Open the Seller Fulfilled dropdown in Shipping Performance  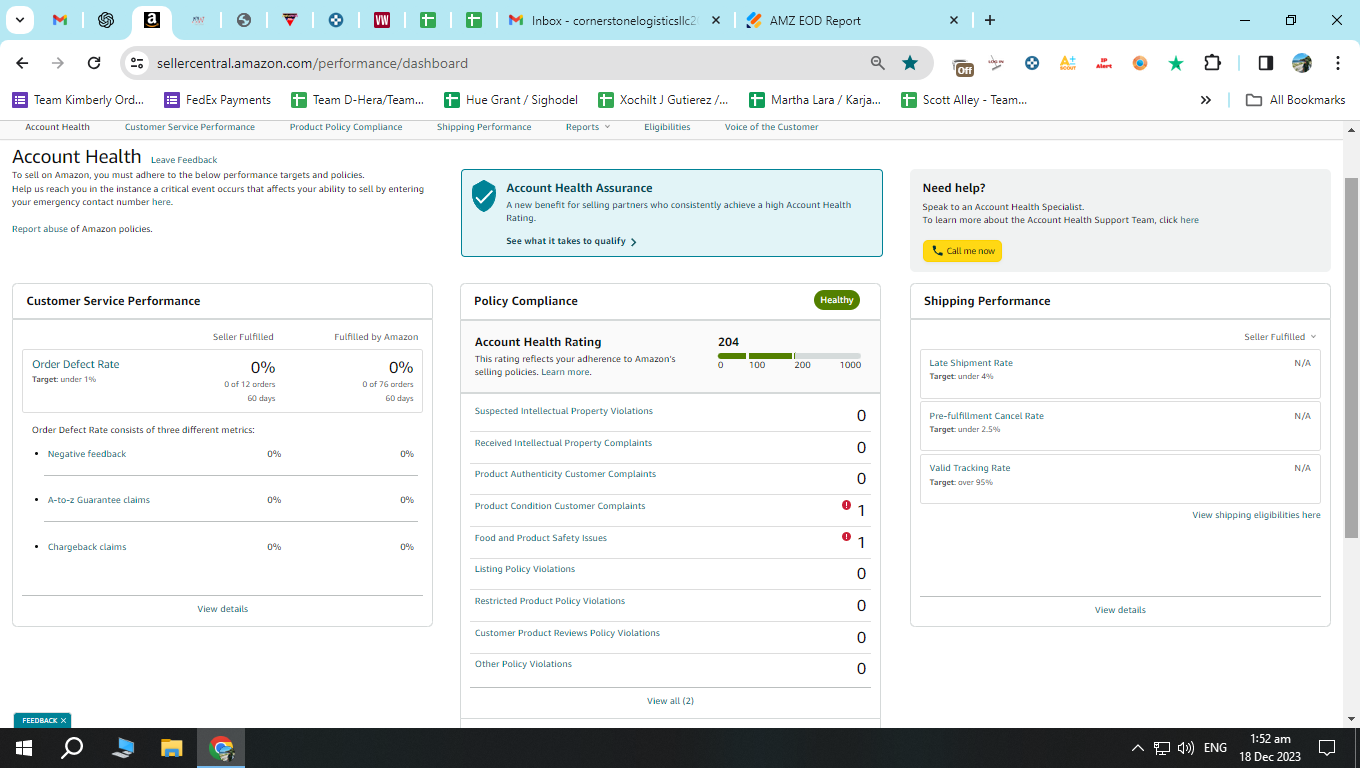click(1280, 337)
